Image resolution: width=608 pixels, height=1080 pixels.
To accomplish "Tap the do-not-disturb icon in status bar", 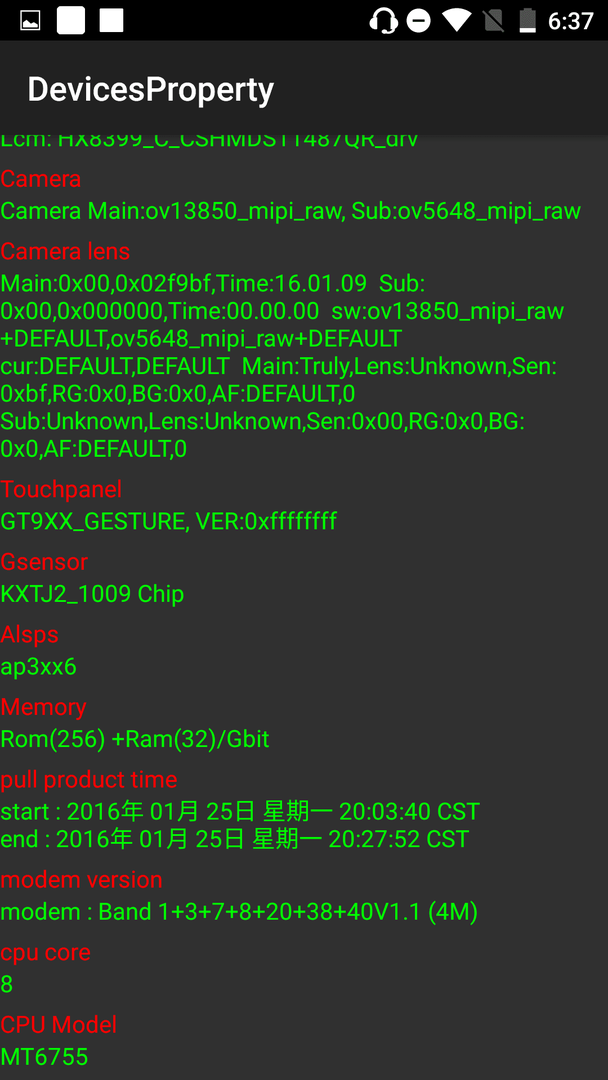I will click(x=418, y=21).
